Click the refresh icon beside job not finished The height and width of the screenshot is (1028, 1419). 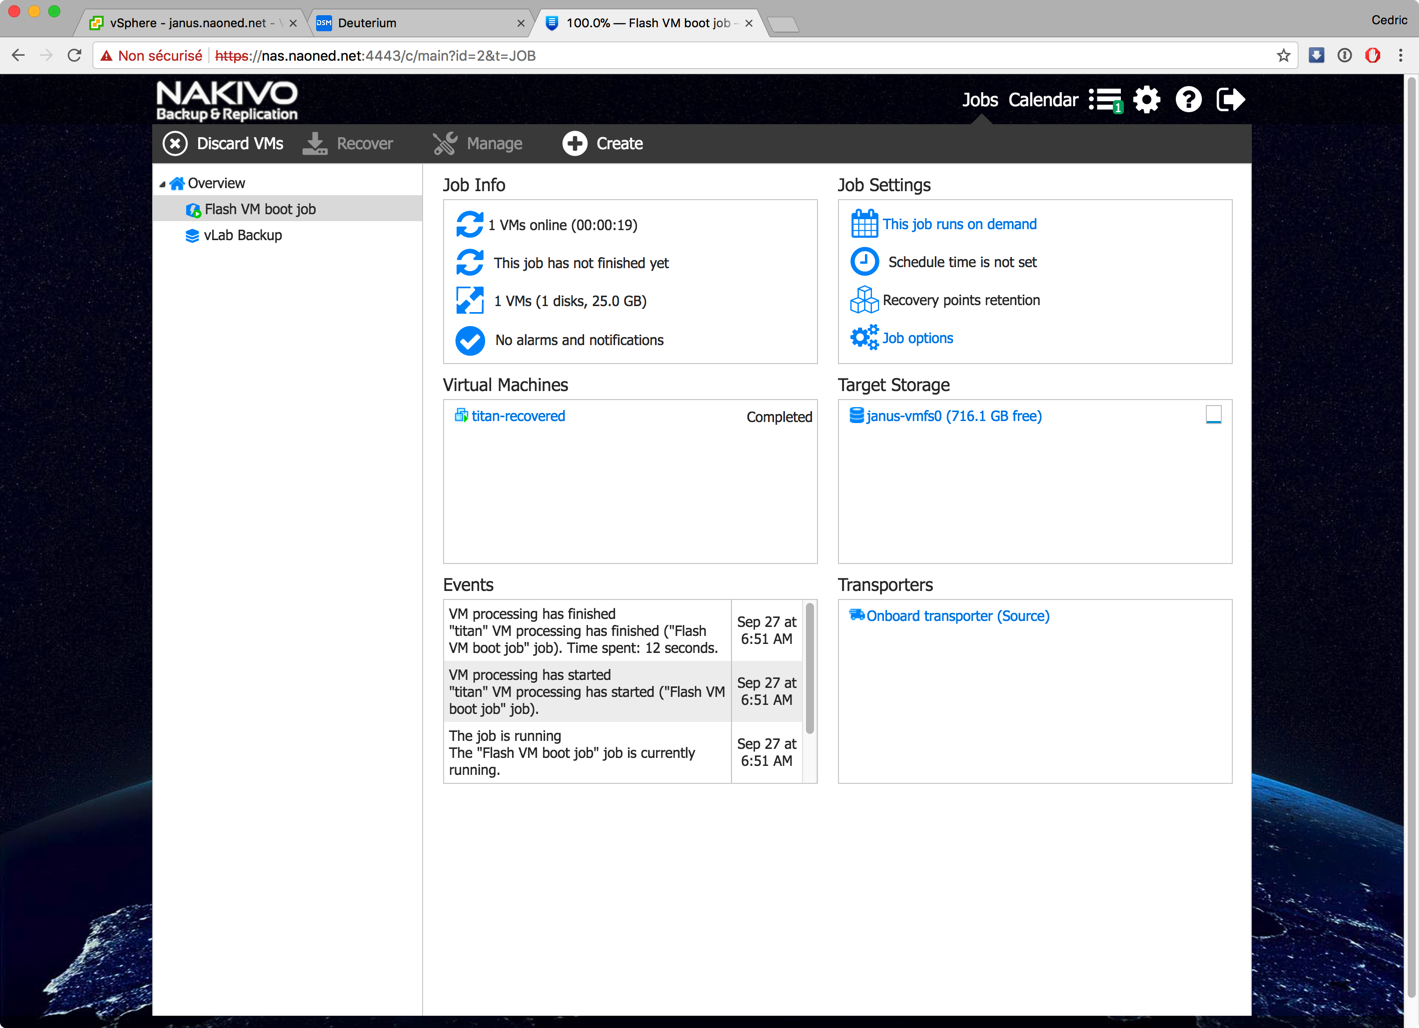click(x=469, y=263)
